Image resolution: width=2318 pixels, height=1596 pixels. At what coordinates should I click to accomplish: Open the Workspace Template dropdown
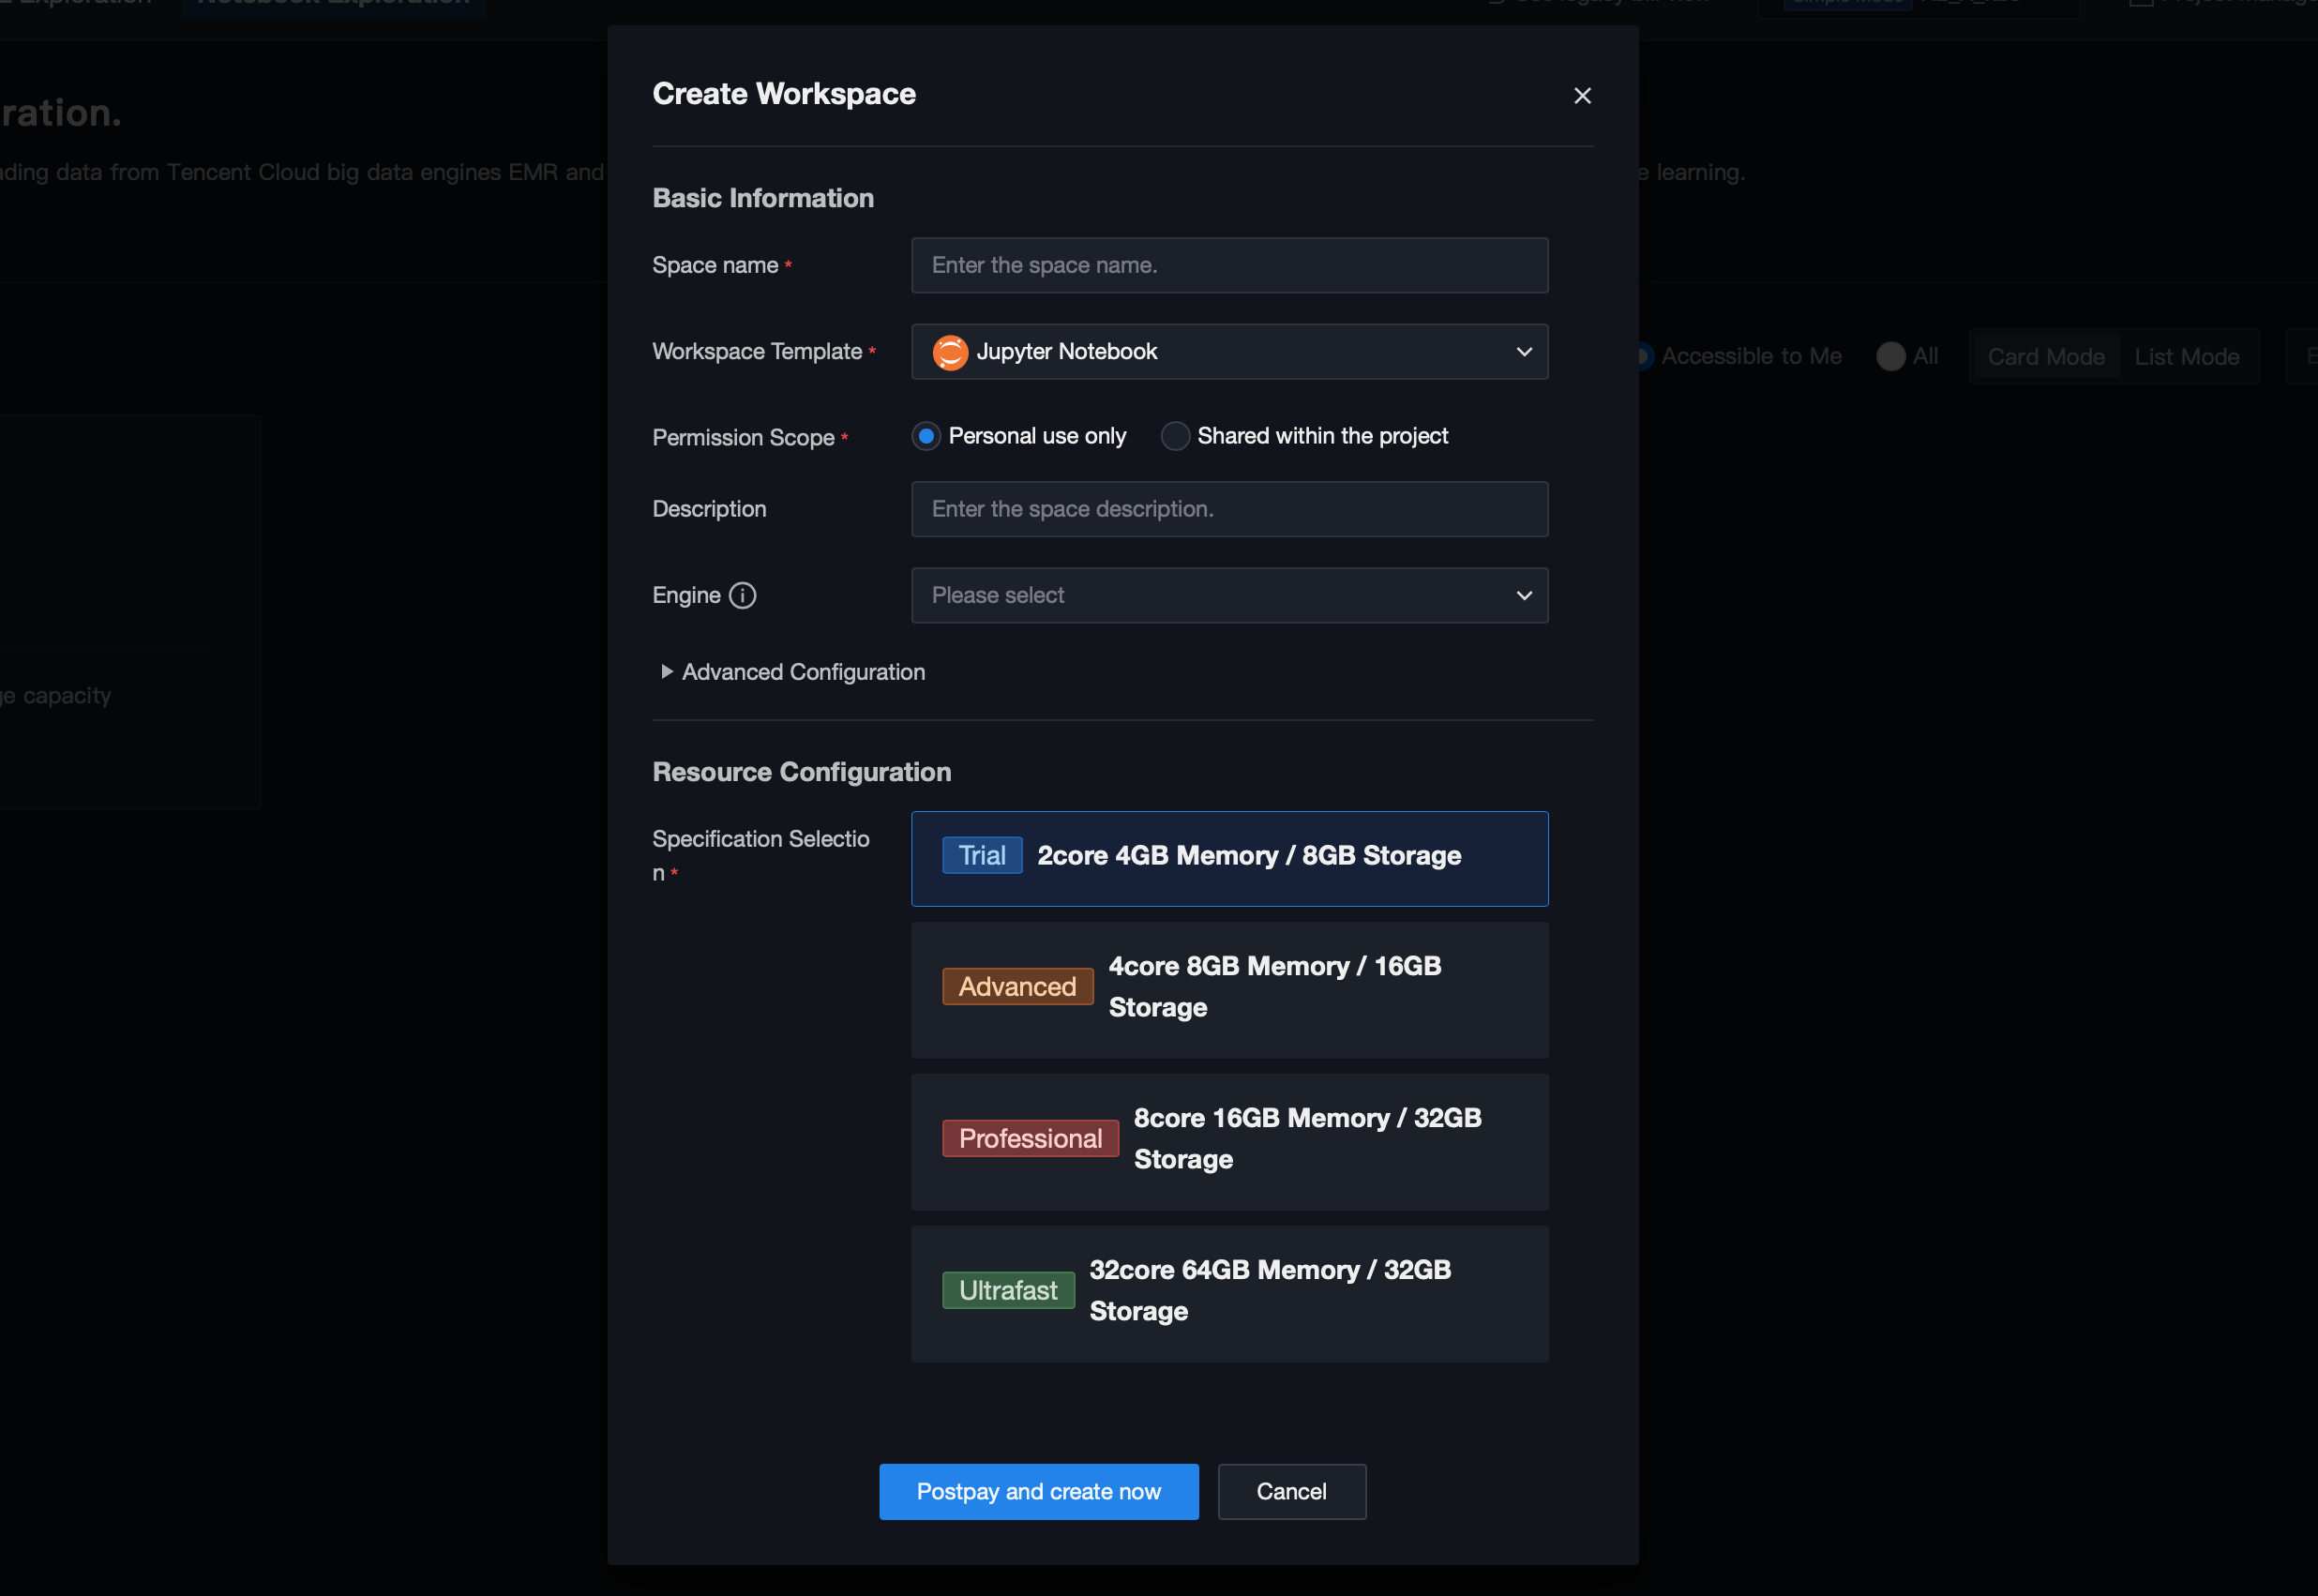click(1229, 352)
